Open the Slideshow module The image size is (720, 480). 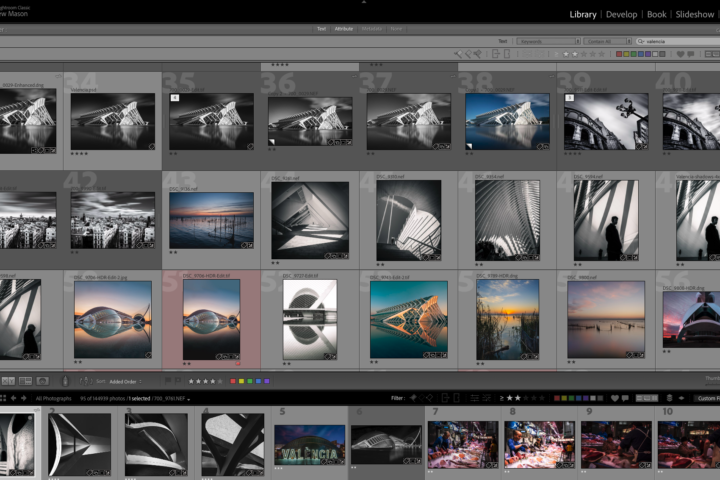click(x=695, y=14)
